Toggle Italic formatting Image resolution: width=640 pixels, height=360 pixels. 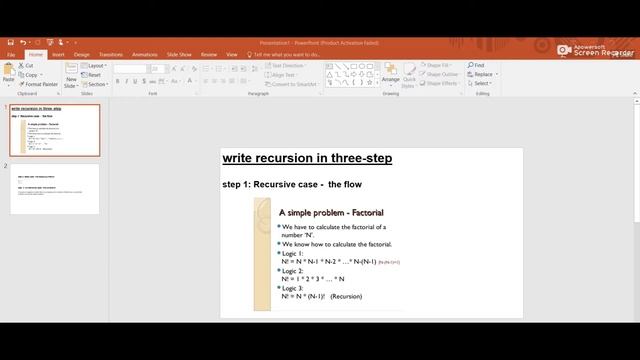[127, 82]
